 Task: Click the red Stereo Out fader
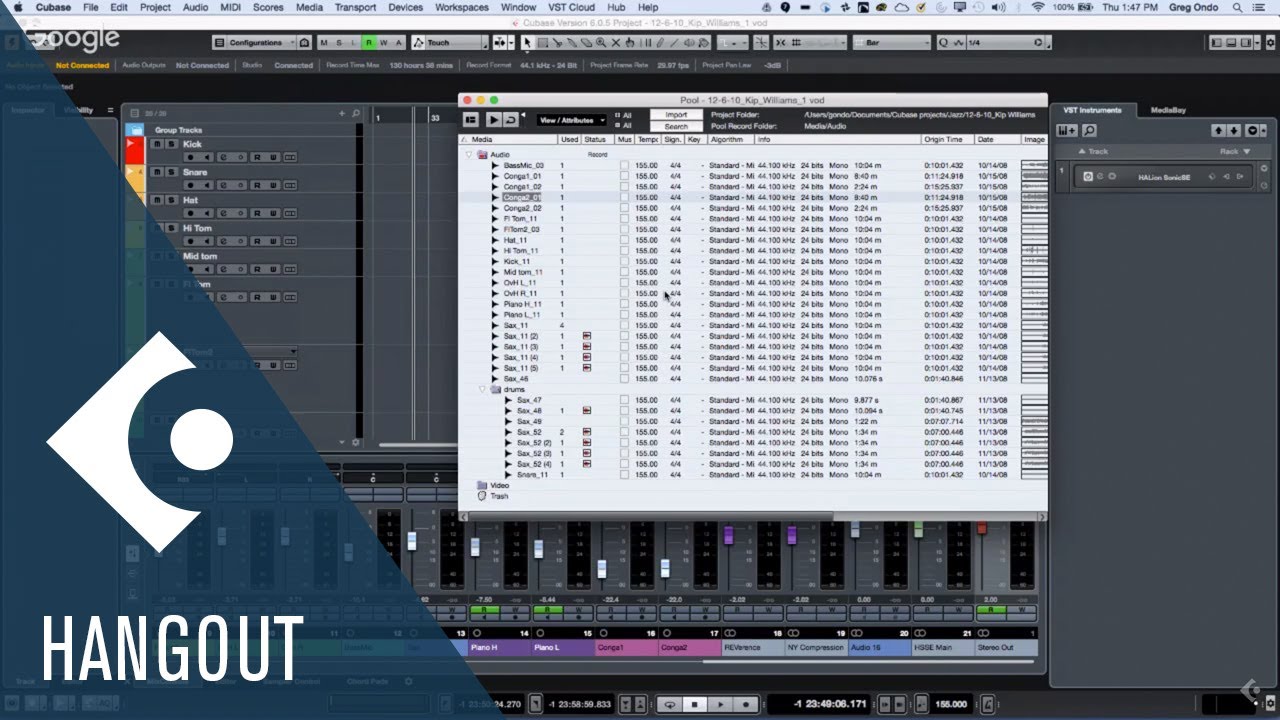[982, 528]
